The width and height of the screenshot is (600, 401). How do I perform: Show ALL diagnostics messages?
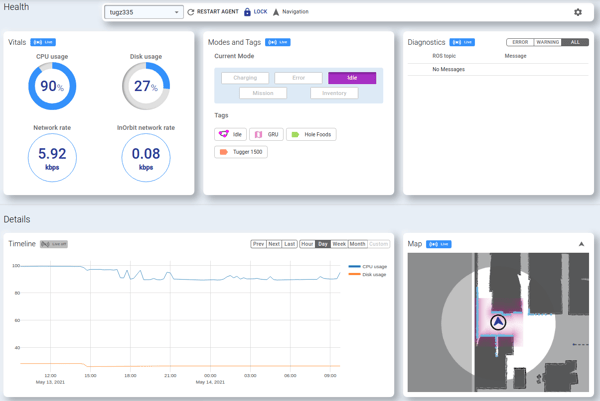pos(575,42)
